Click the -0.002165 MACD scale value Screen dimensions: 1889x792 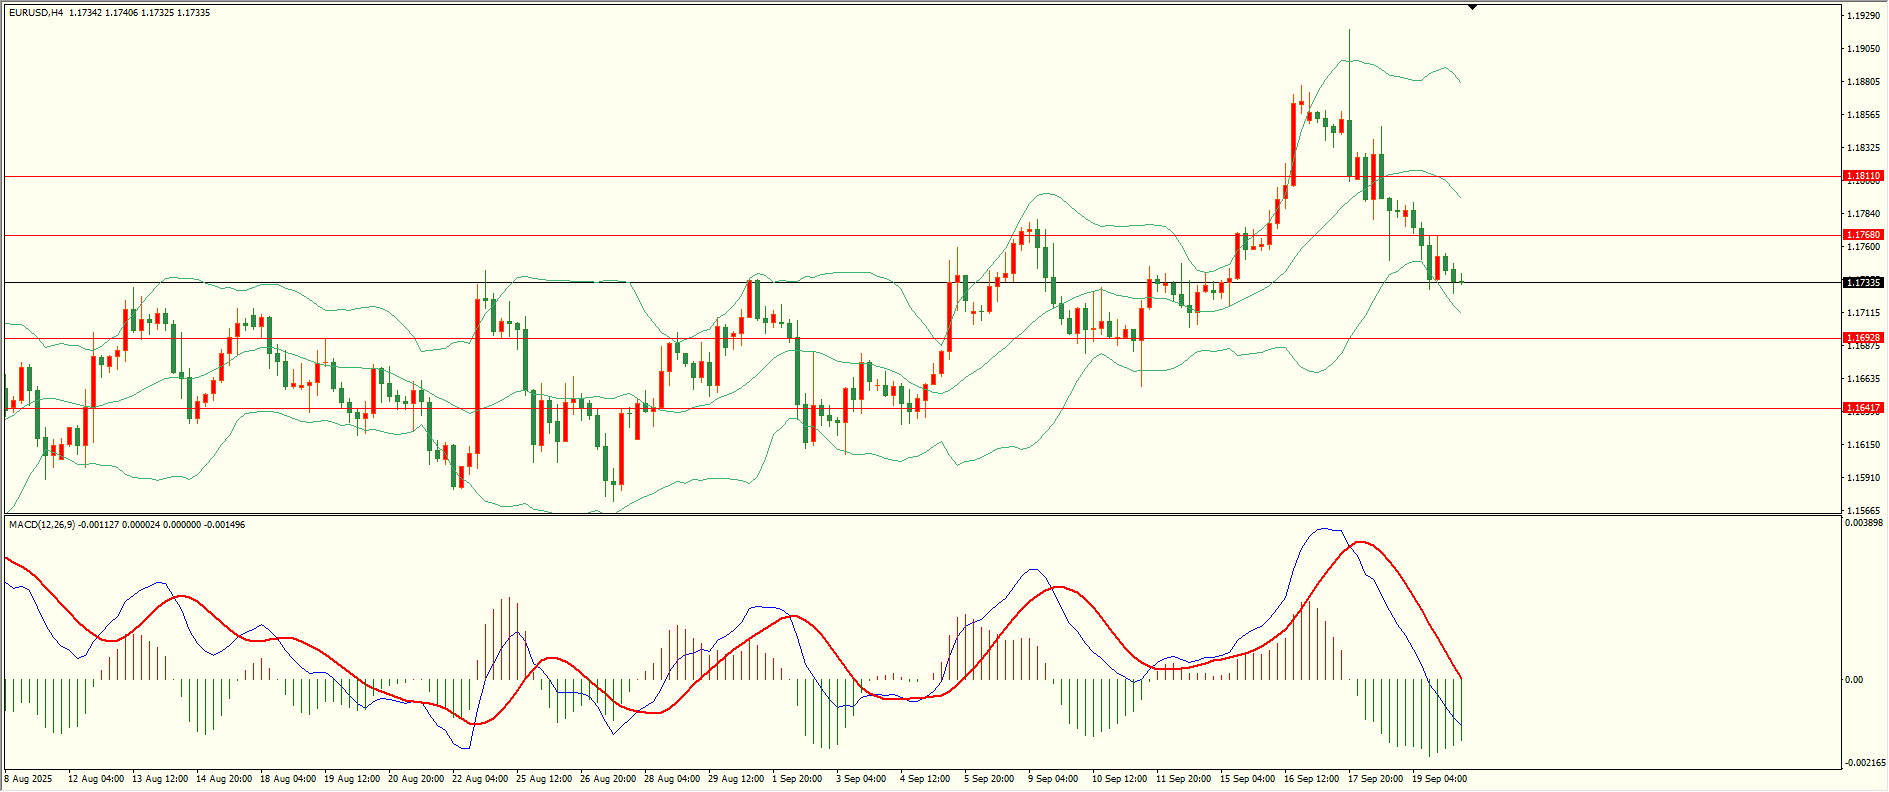point(1865,763)
